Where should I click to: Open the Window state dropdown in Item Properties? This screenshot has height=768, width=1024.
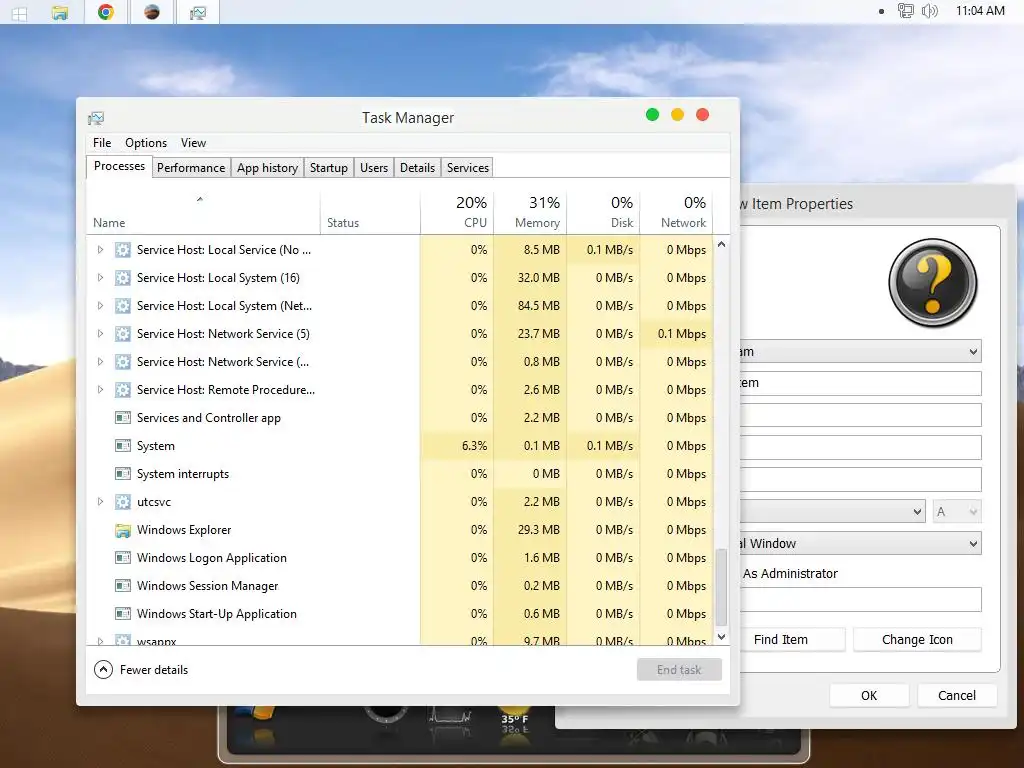pos(861,543)
